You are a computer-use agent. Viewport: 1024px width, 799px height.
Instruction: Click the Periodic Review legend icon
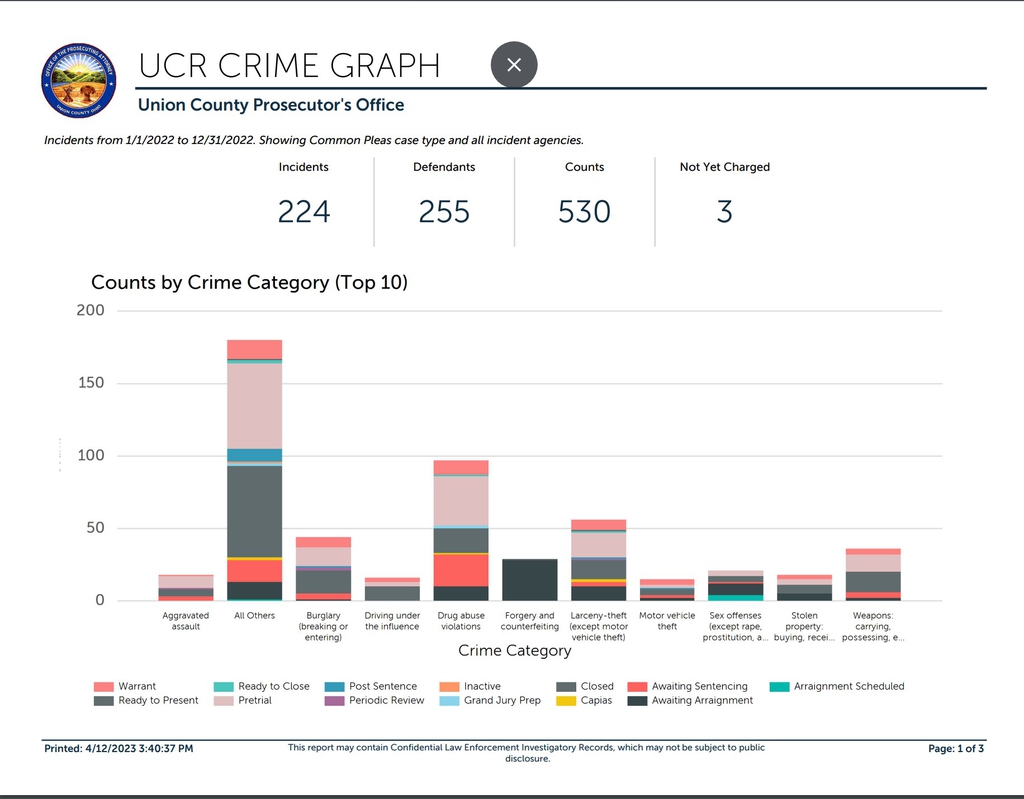[335, 701]
